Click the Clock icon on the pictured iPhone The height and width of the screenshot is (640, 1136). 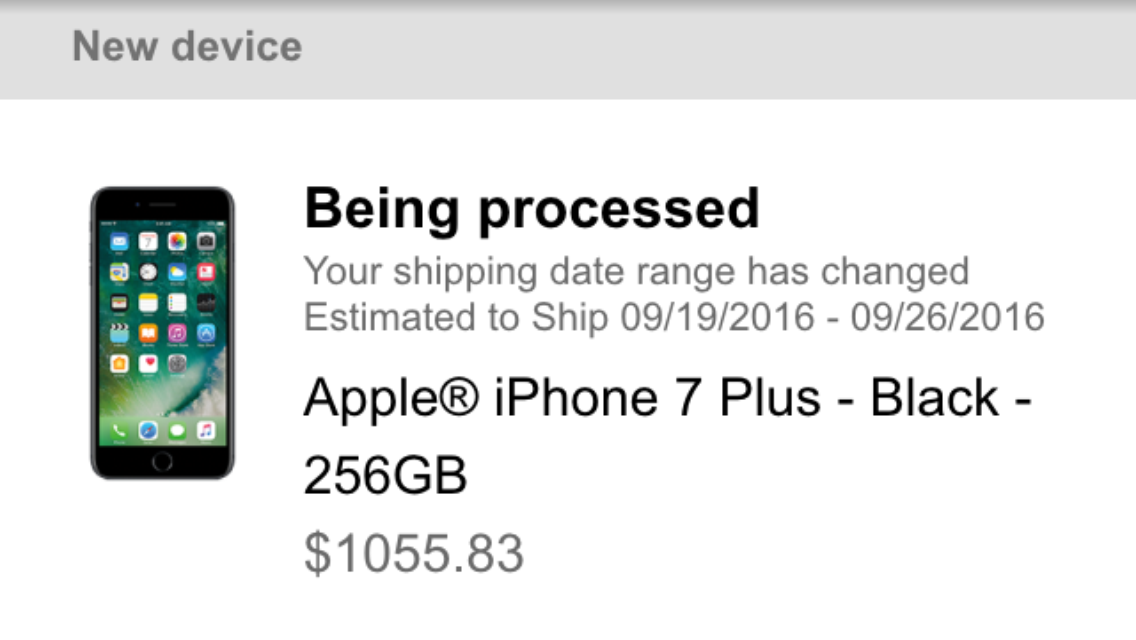point(148,272)
